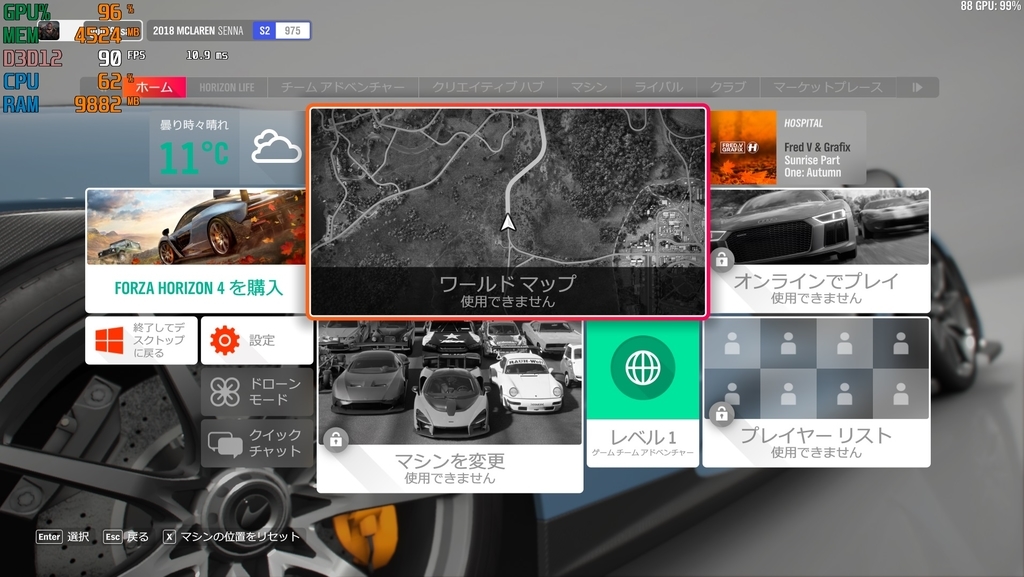Open クイックチャット label
This screenshot has height=577, width=1024.
click(275, 443)
